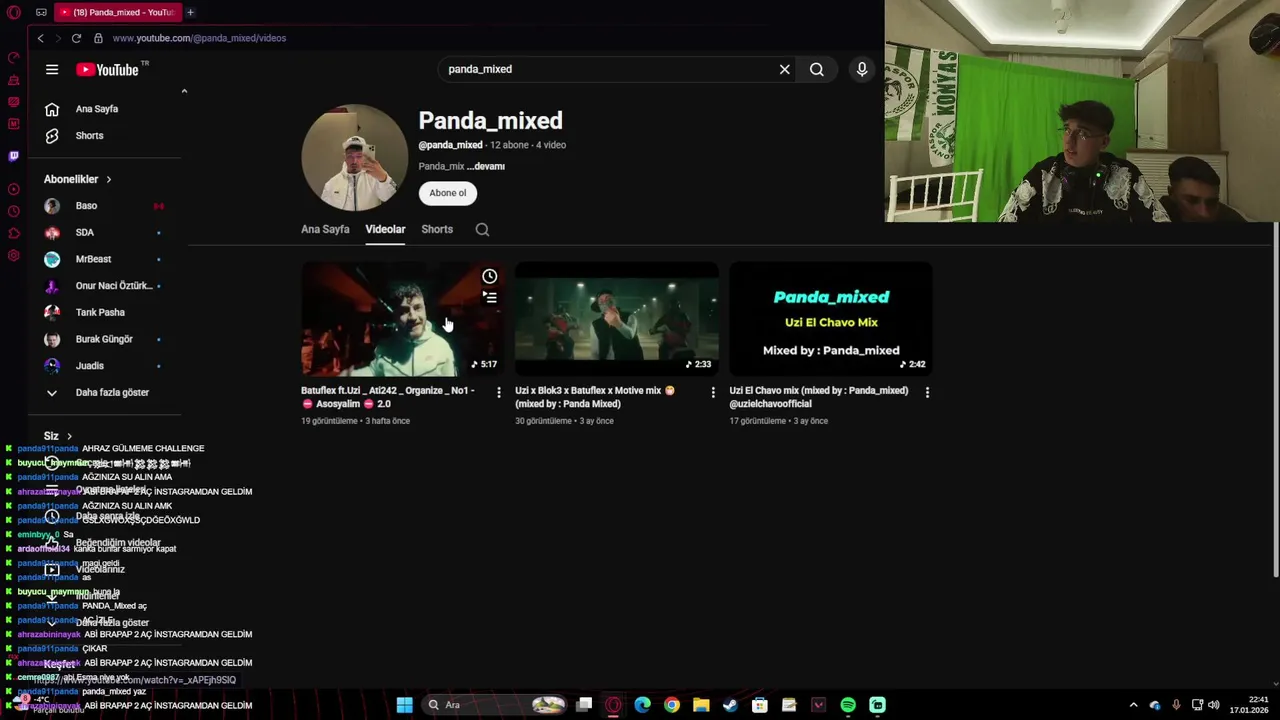Expand channel description via ...devamı
This screenshot has height=720, width=1280.
(x=486, y=167)
